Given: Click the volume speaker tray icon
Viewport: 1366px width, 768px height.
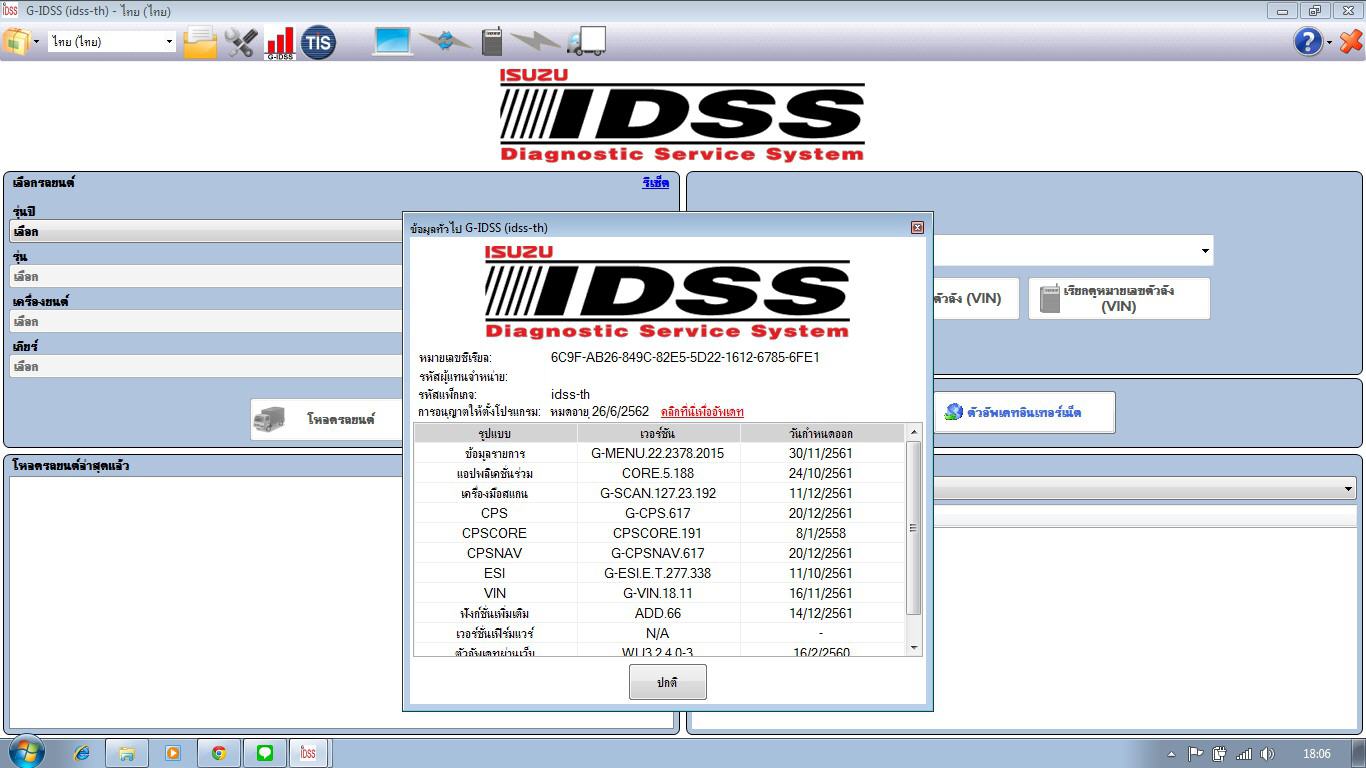Looking at the screenshot, I should coord(1268,754).
